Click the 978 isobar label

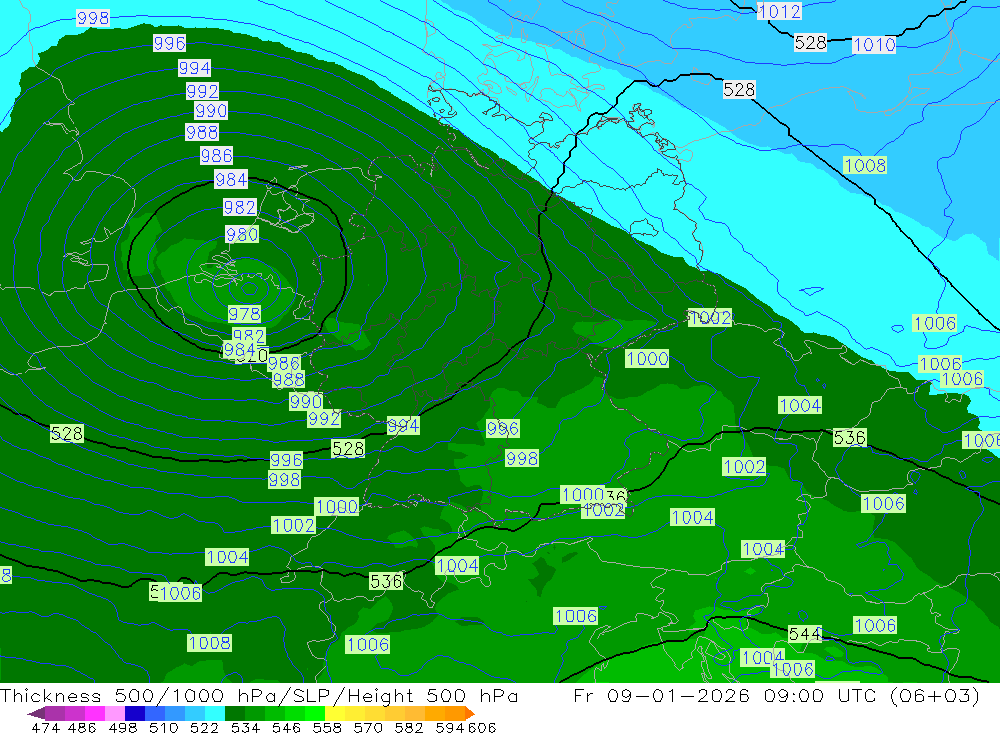point(244,314)
